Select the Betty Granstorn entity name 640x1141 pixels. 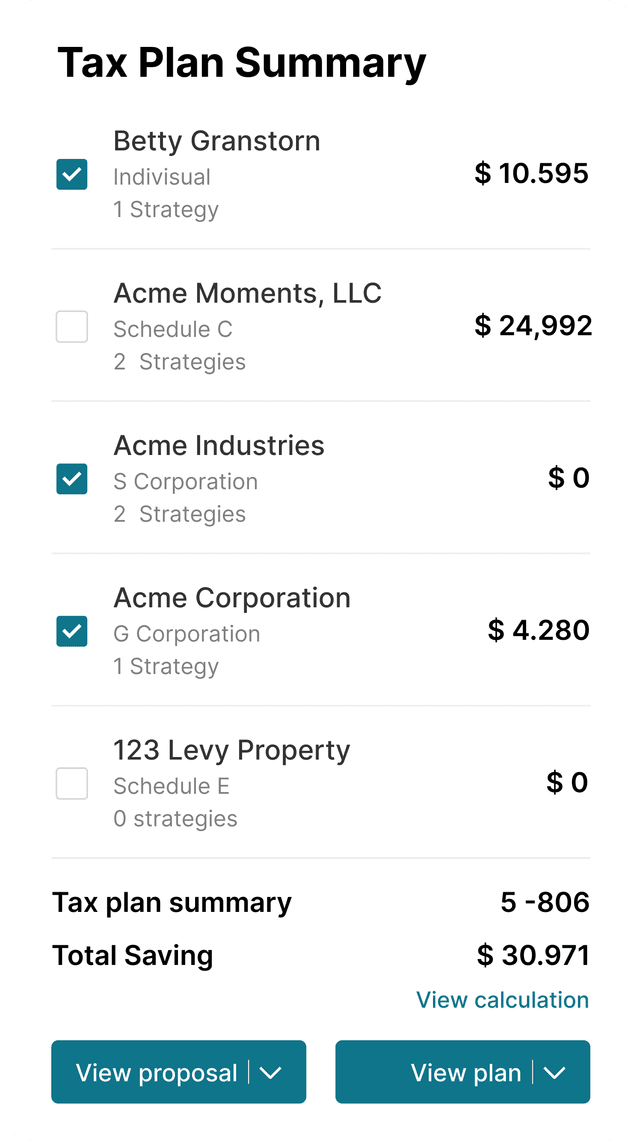click(x=217, y=140)
